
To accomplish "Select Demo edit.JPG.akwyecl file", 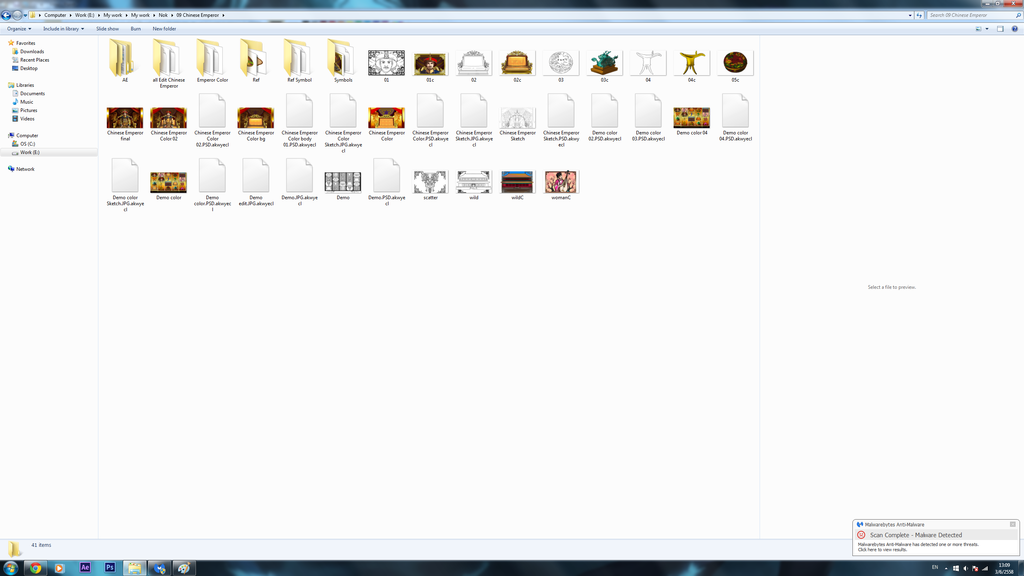I will pos(256,182).
